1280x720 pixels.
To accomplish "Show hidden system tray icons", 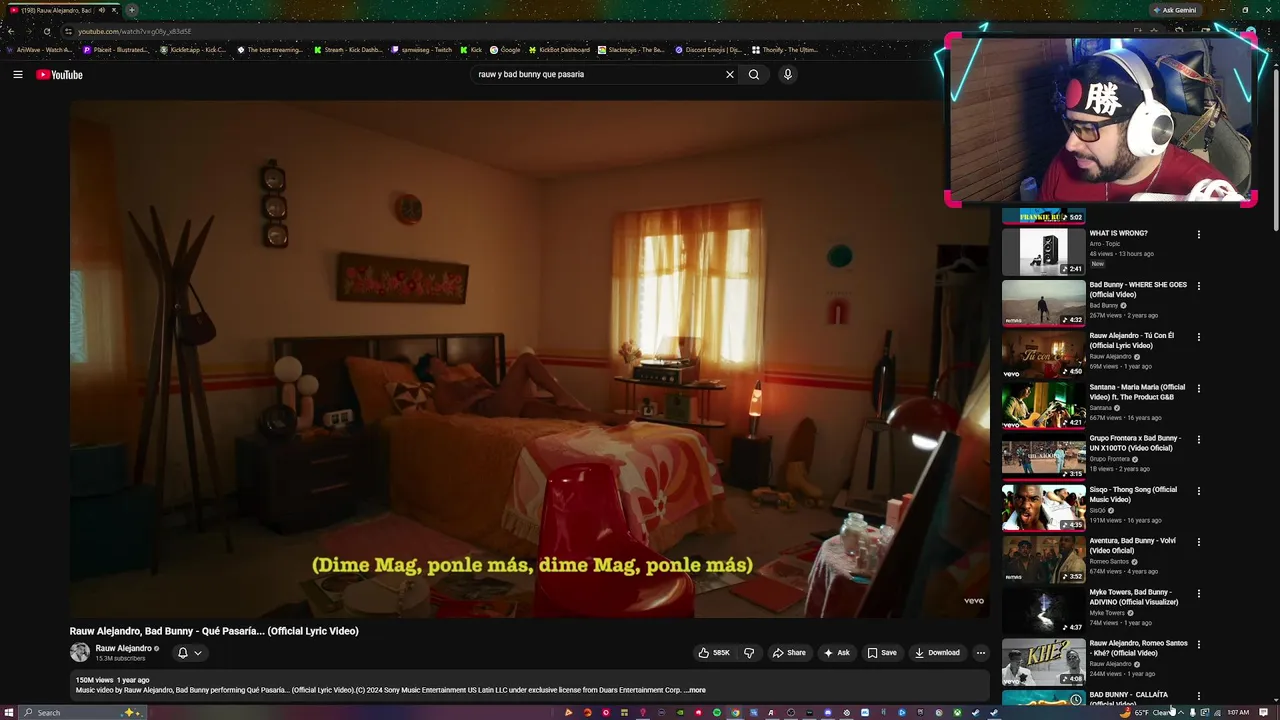I will (x=1181, y=712).
